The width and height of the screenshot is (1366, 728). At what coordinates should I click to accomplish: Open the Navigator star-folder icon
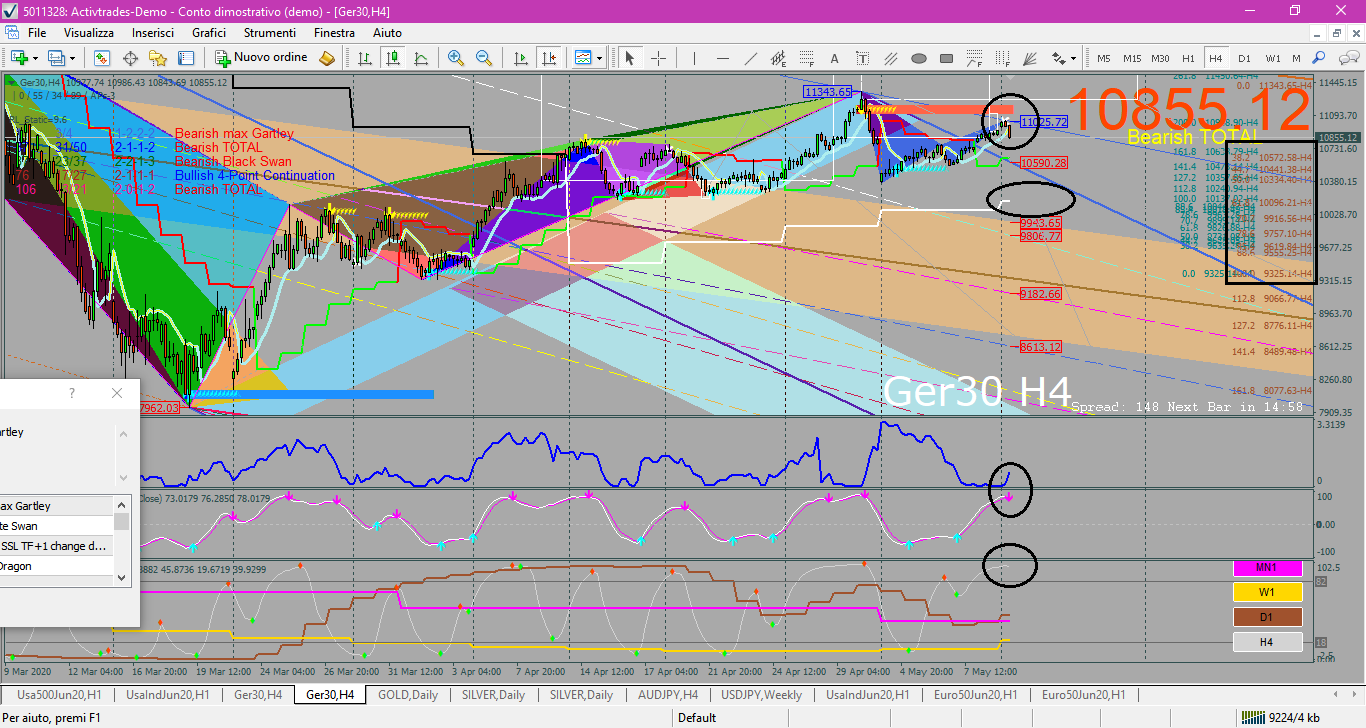pos(158,58)
